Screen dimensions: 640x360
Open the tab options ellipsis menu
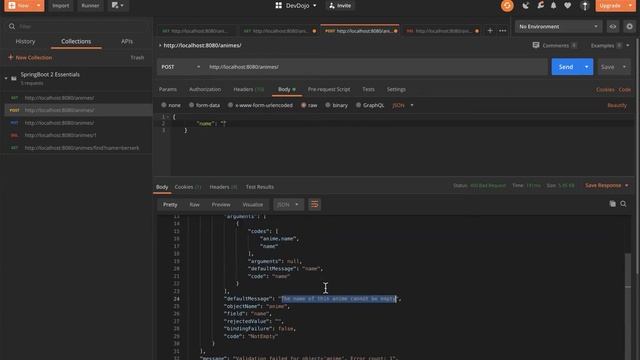[x=502, y=31]
